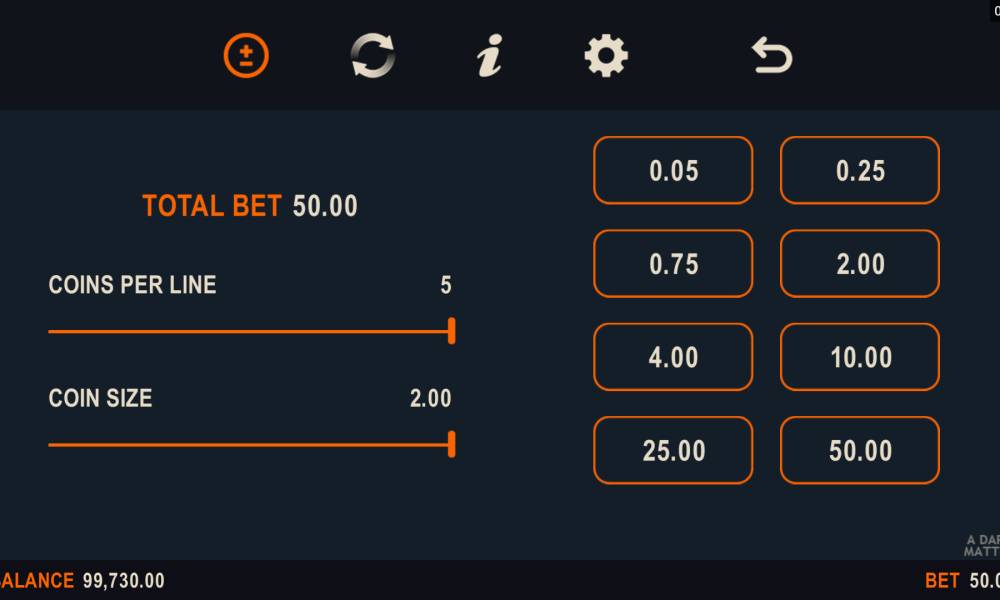
Task: Click the Total Bet 50.00 display
Action: (x=250, y=206)
